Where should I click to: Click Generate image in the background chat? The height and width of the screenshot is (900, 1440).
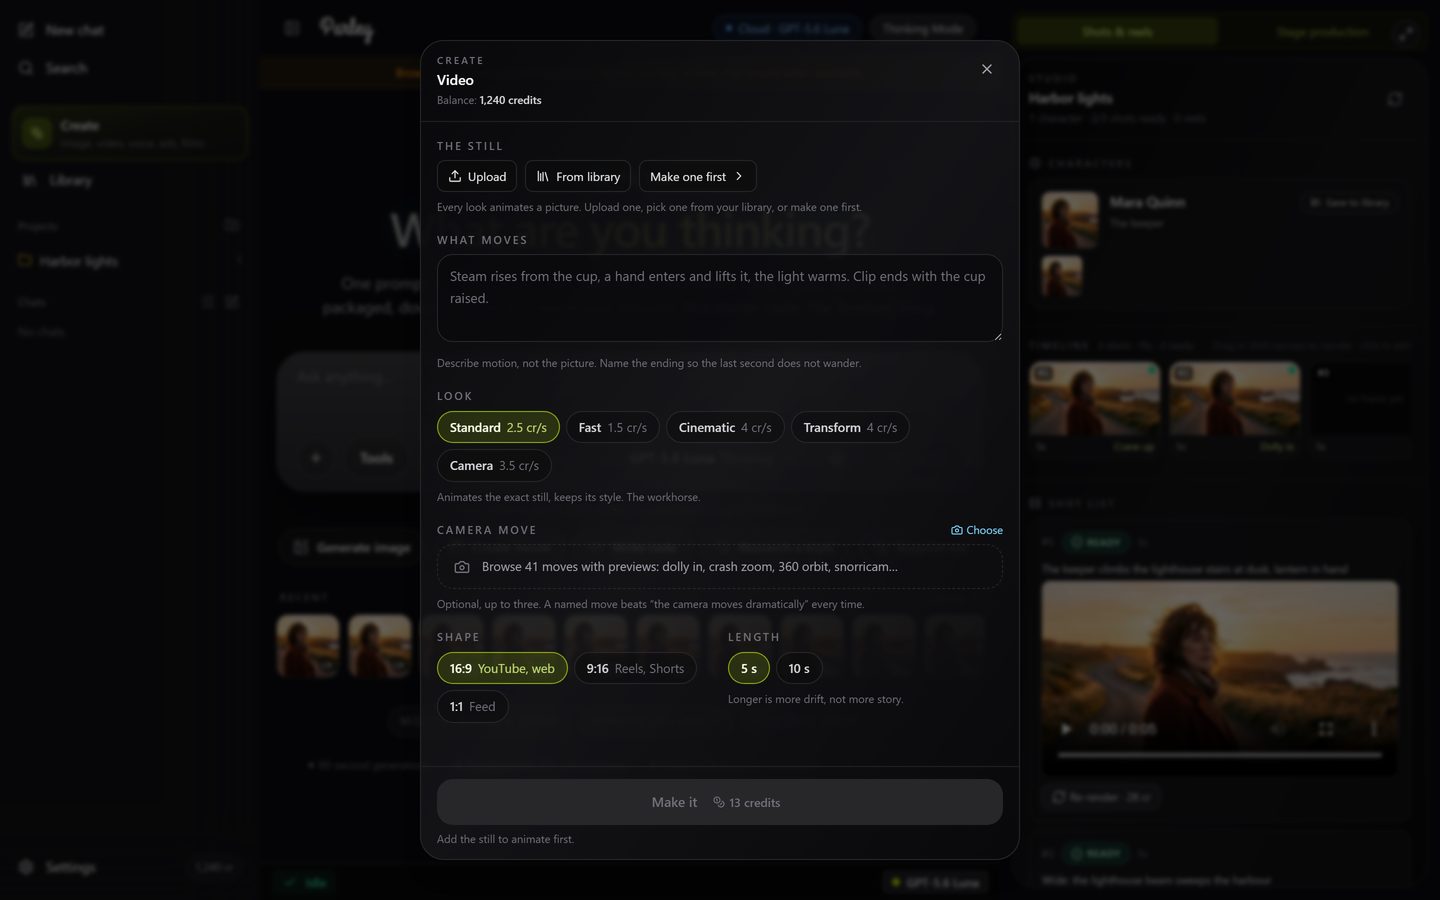point(352,547)
